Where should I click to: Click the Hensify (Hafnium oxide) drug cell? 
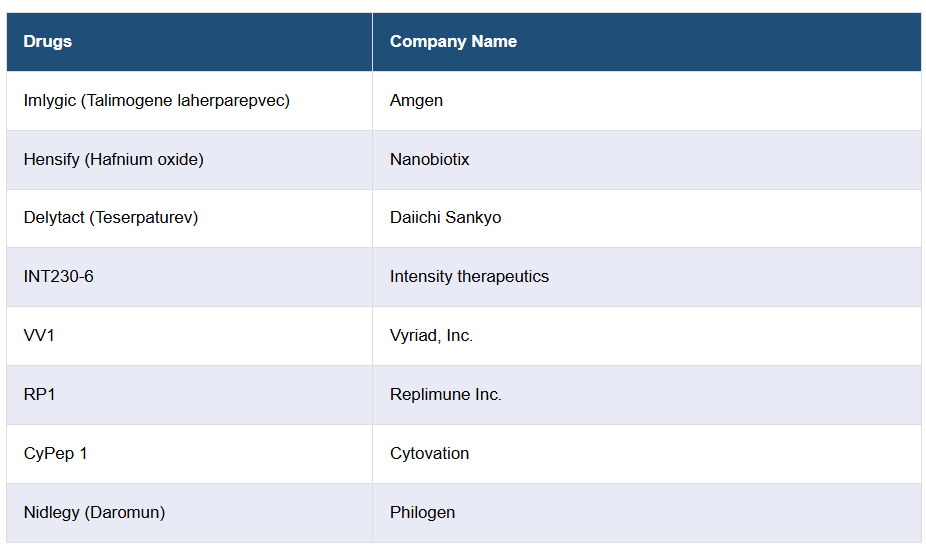pos(113,160)
